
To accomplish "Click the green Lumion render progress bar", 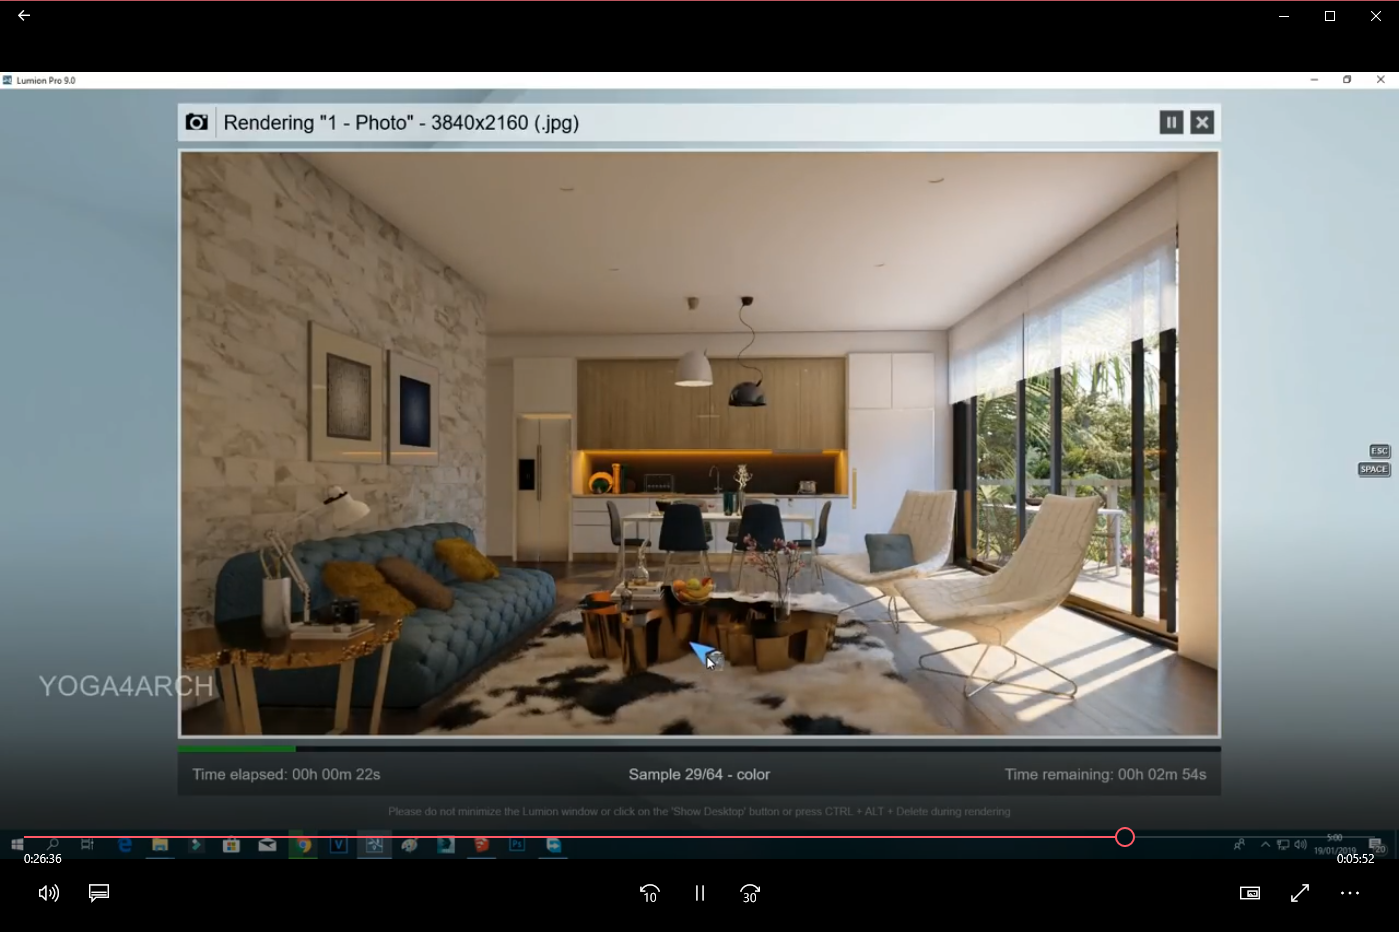I will [237, 748].
